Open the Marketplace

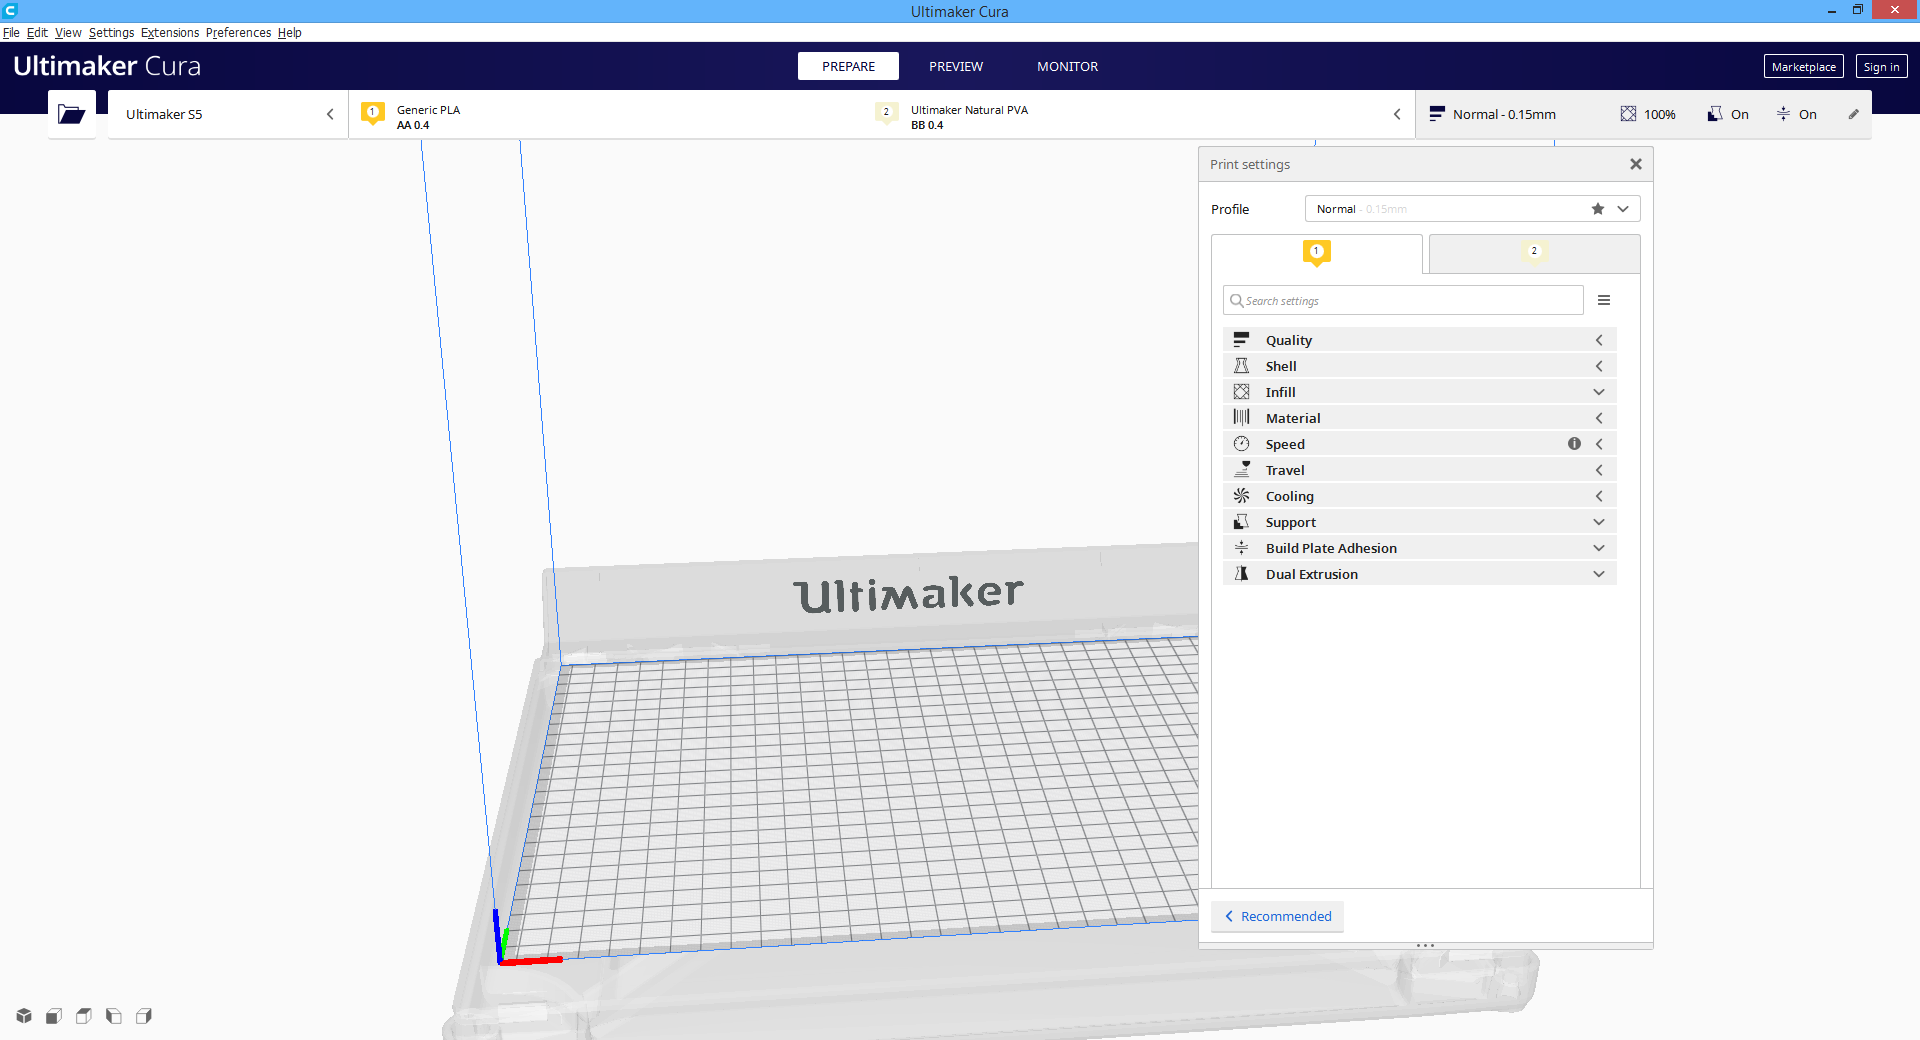coord(1803,67)
